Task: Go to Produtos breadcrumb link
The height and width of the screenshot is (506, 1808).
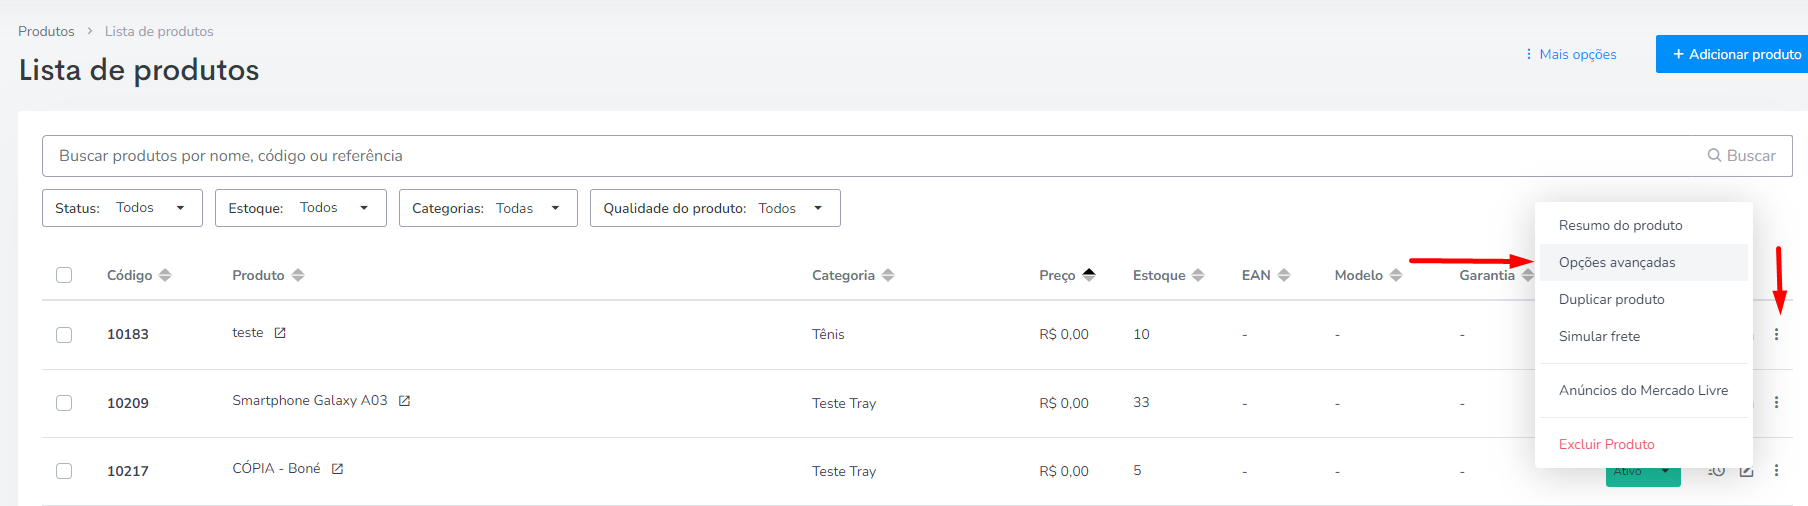Action: coord(46,31)
